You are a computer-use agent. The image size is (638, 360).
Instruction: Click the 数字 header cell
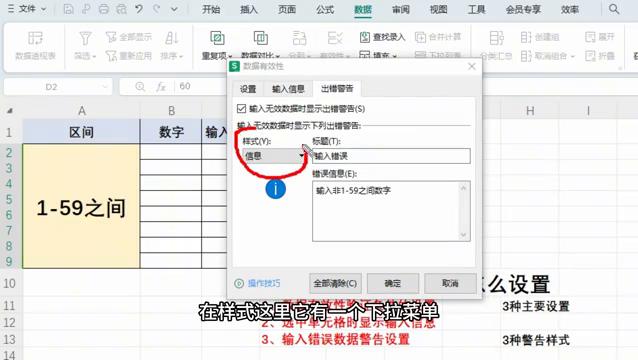click(x=171, y=132)
